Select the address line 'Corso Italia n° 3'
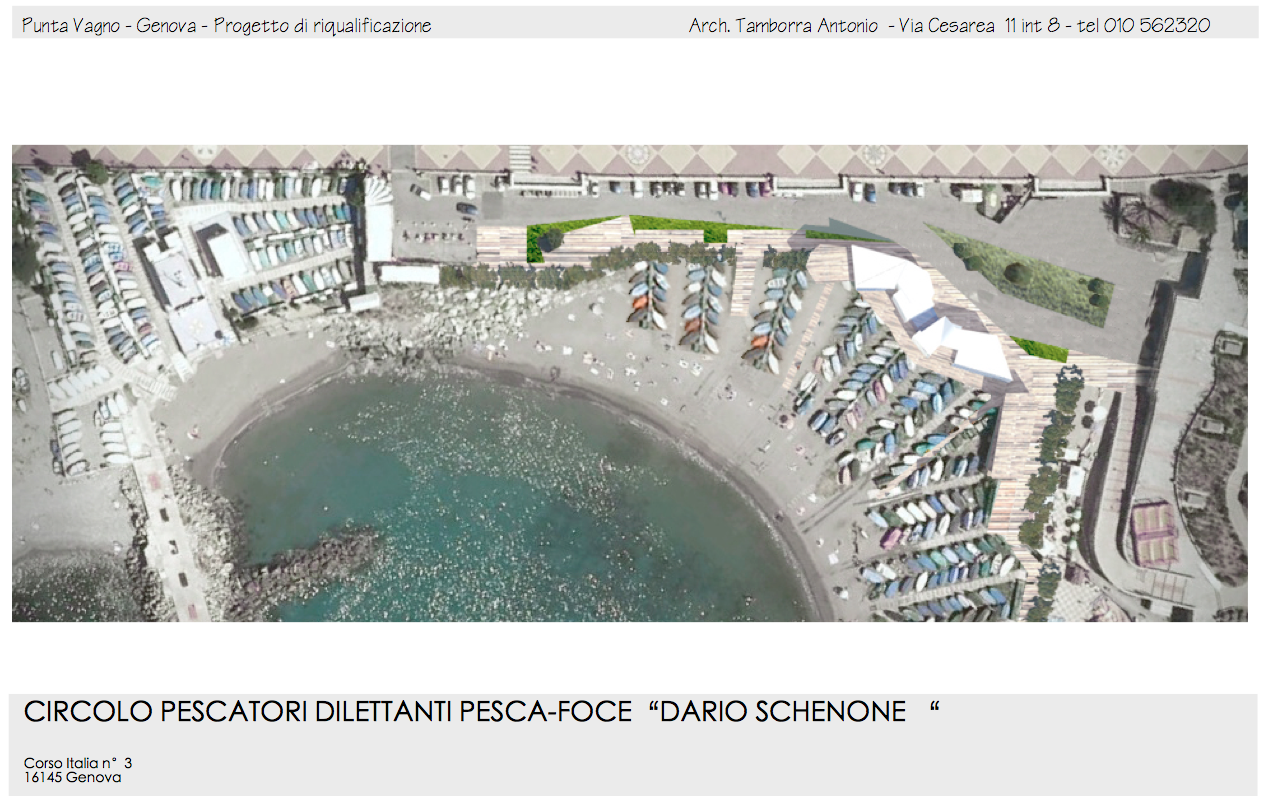 click(78, 763)
